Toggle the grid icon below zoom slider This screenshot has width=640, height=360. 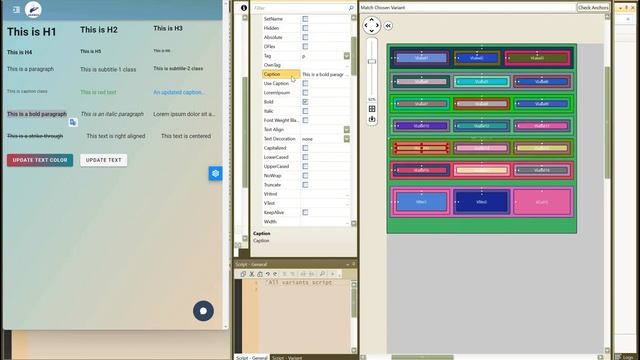pos(372,109)
